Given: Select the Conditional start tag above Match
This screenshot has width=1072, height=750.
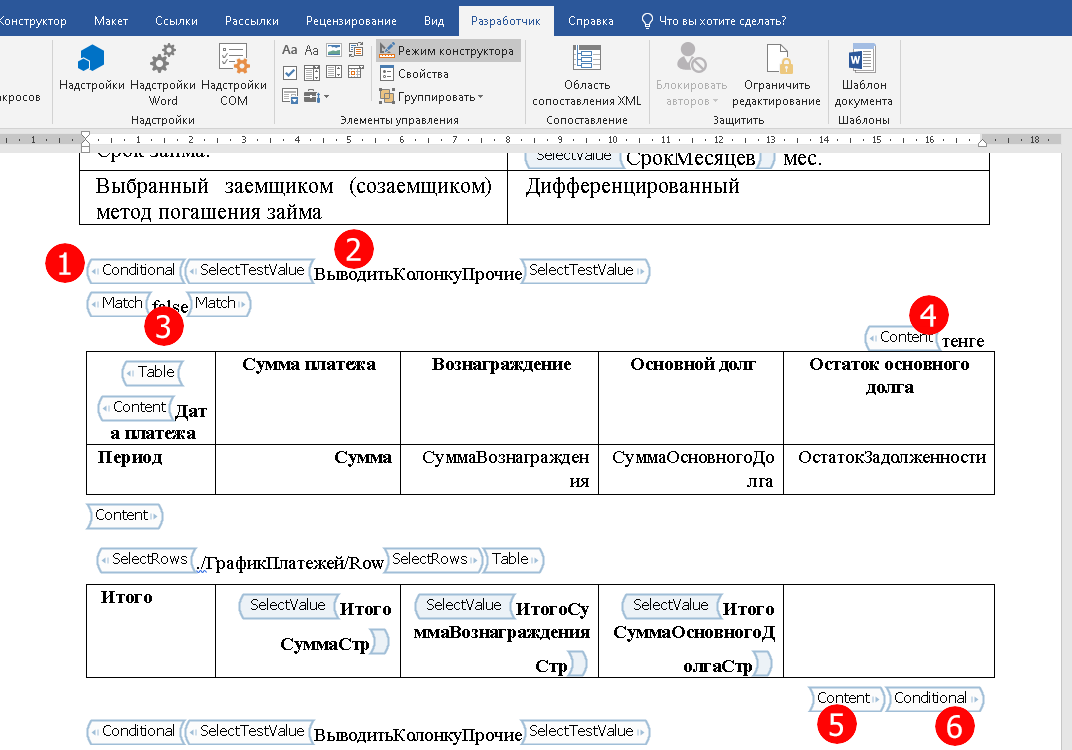Looking at the screenshot, I should tap(135, 270).
